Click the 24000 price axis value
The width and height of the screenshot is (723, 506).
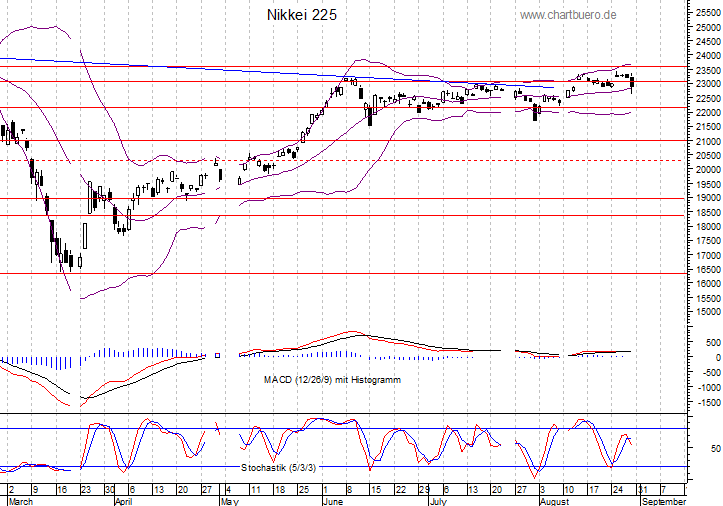pyautogui.click(x=708, y=56)
